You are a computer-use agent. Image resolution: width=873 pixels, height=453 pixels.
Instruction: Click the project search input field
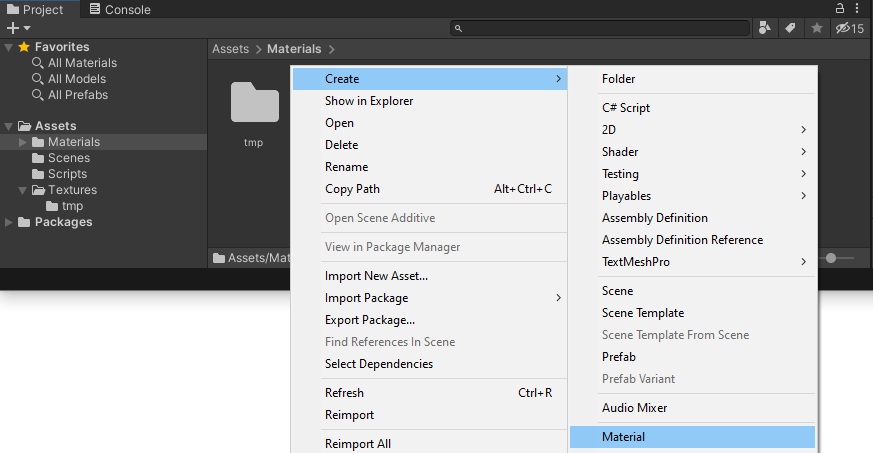pyautogui.click(x=600, y=28)
